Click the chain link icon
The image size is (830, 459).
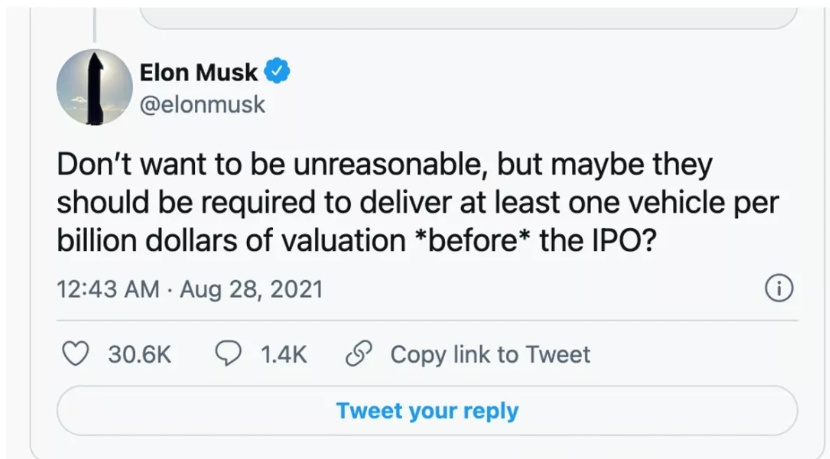[x=357, y=354]
